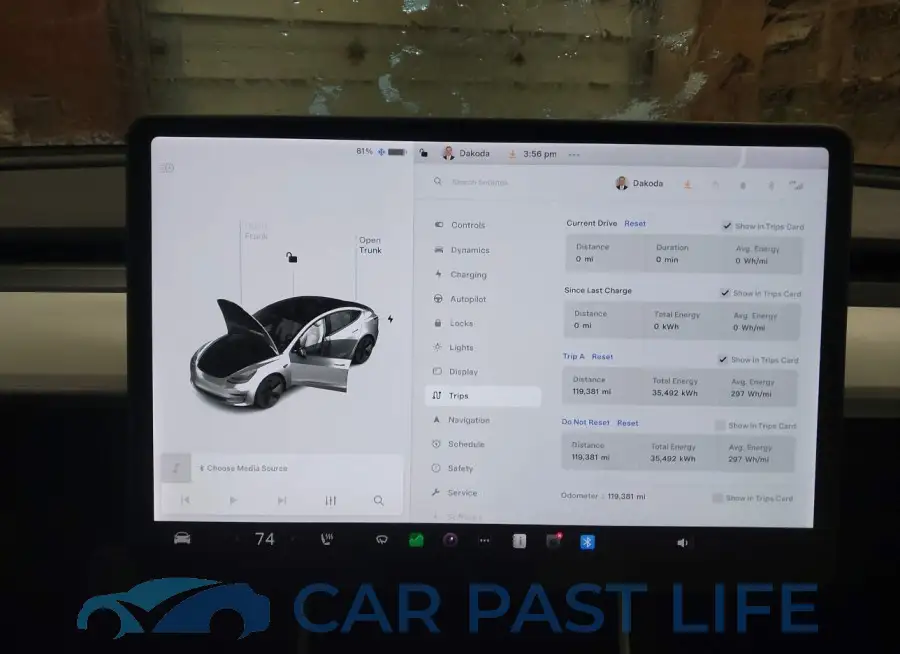
Task: Decrease cabin temperature with left arrow
Action: click(236, 539)
